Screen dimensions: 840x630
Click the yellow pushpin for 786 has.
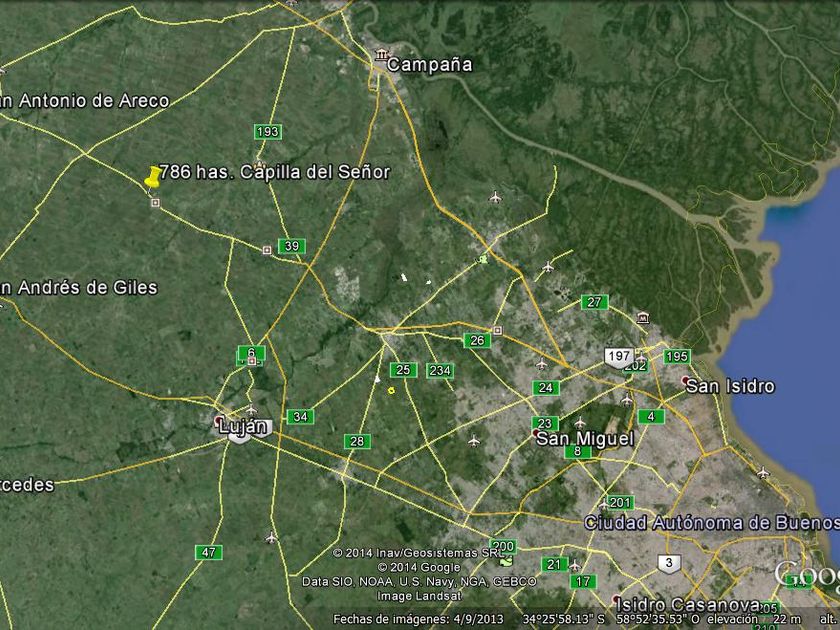[153, 177]
